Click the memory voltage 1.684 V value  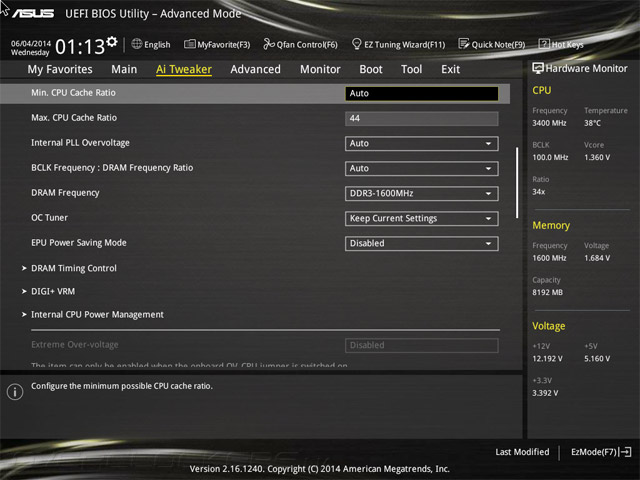597,258
